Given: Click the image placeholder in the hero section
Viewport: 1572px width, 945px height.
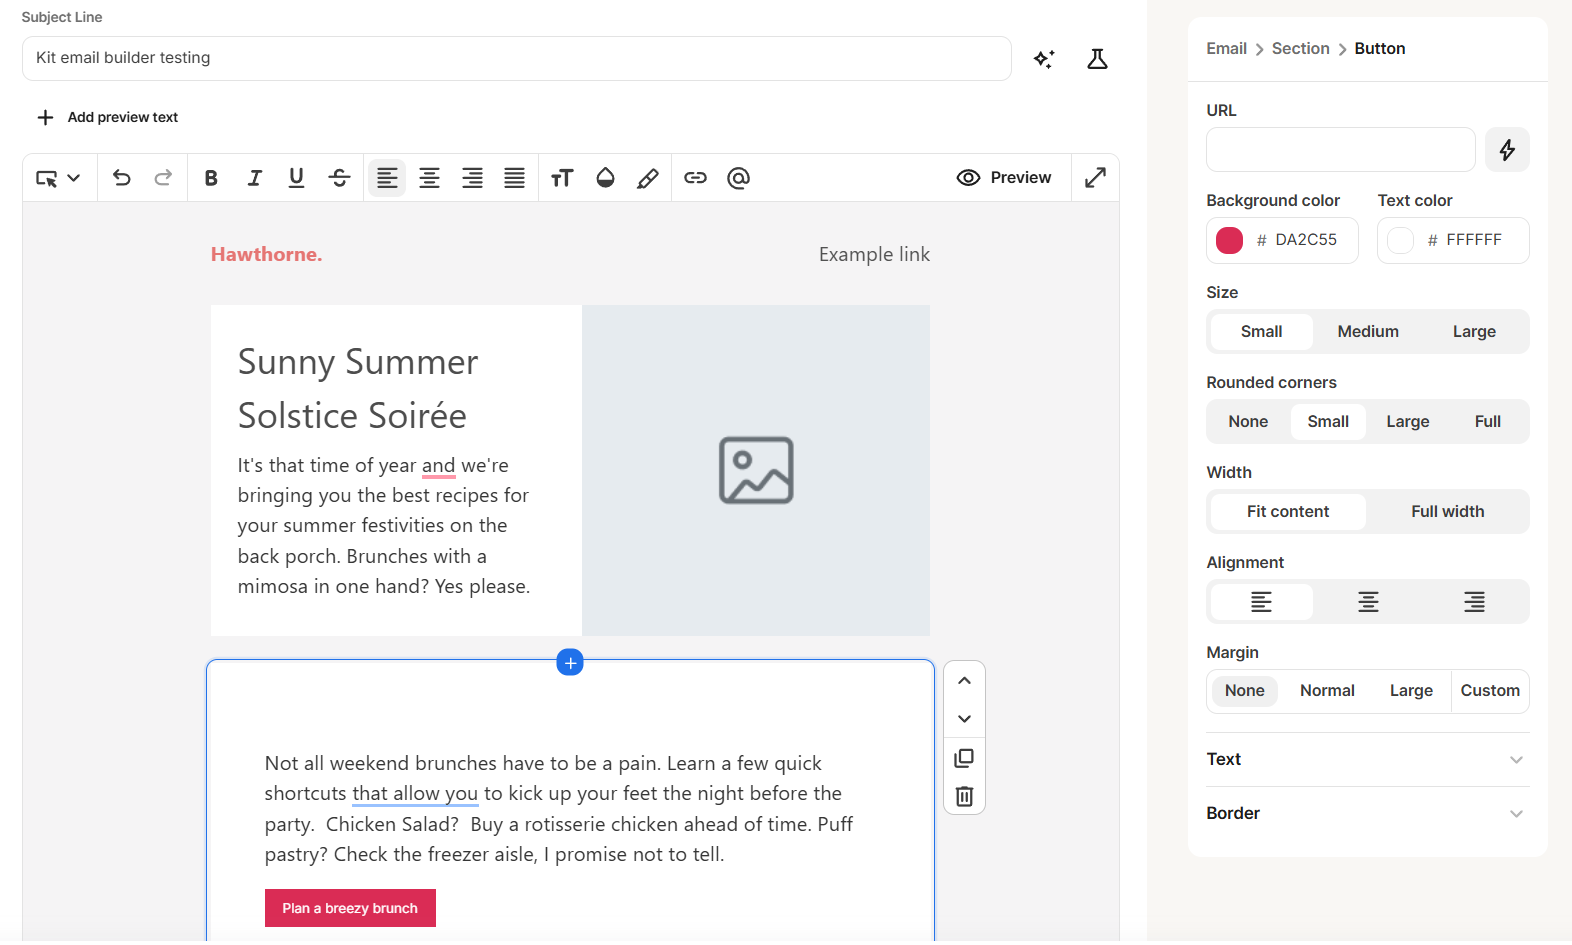Looking at the screenshot, I should pos(756,470).
